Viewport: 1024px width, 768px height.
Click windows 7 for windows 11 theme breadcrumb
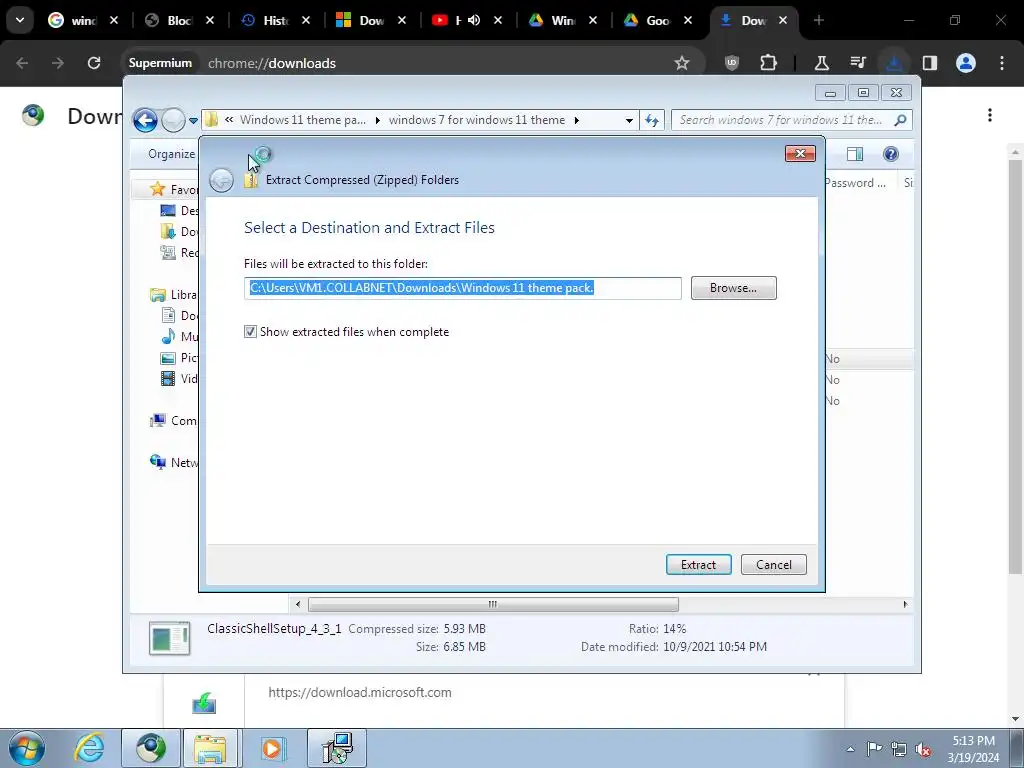(476, 120)
